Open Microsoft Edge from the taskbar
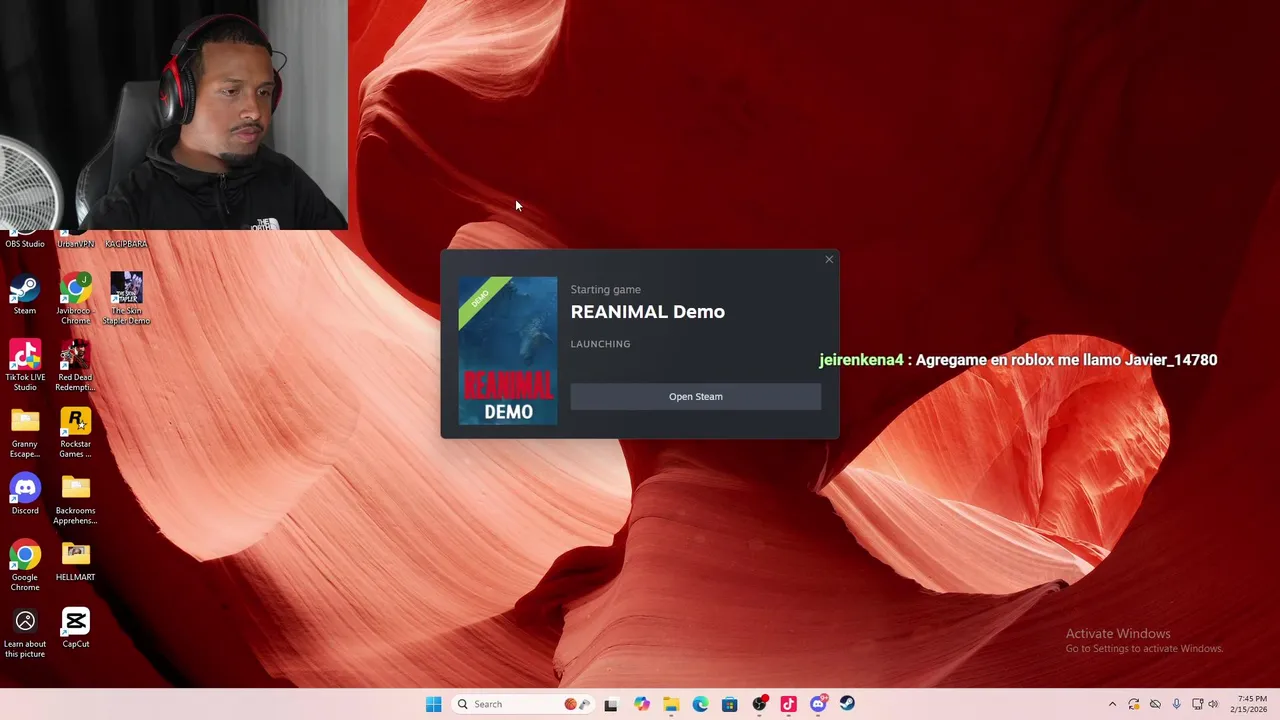This screenshot has height=720, width=1280. point(700,704)
